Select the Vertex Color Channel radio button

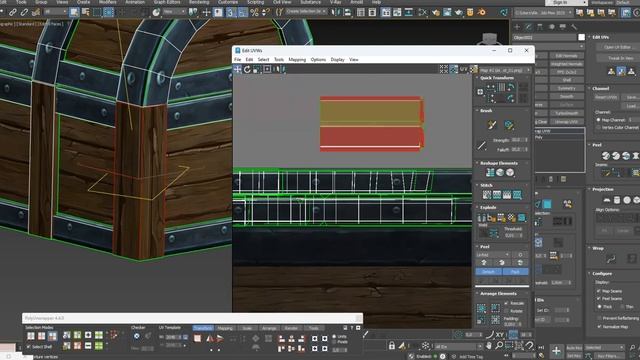point(598,127)
